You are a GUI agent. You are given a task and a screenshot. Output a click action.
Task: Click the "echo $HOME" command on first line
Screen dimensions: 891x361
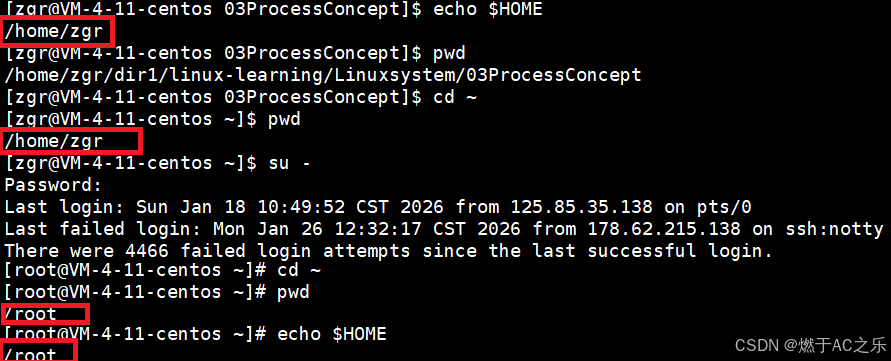488,10
